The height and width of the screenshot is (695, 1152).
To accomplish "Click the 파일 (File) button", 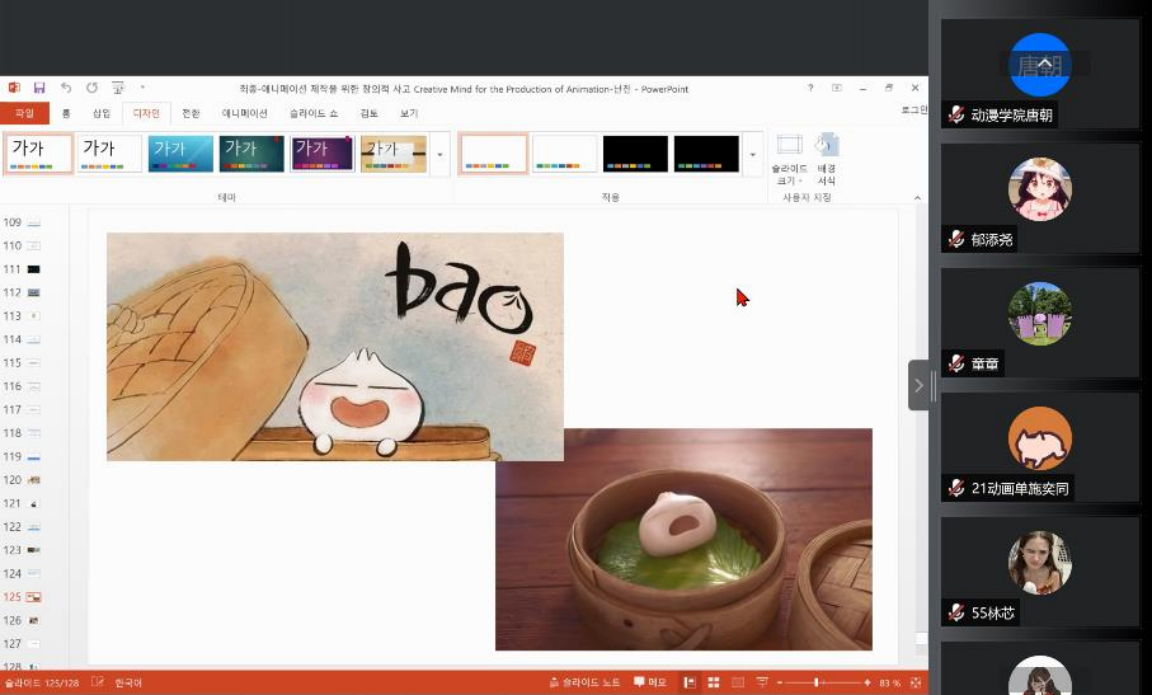I will pyautogui.click(x=24, y=114).
